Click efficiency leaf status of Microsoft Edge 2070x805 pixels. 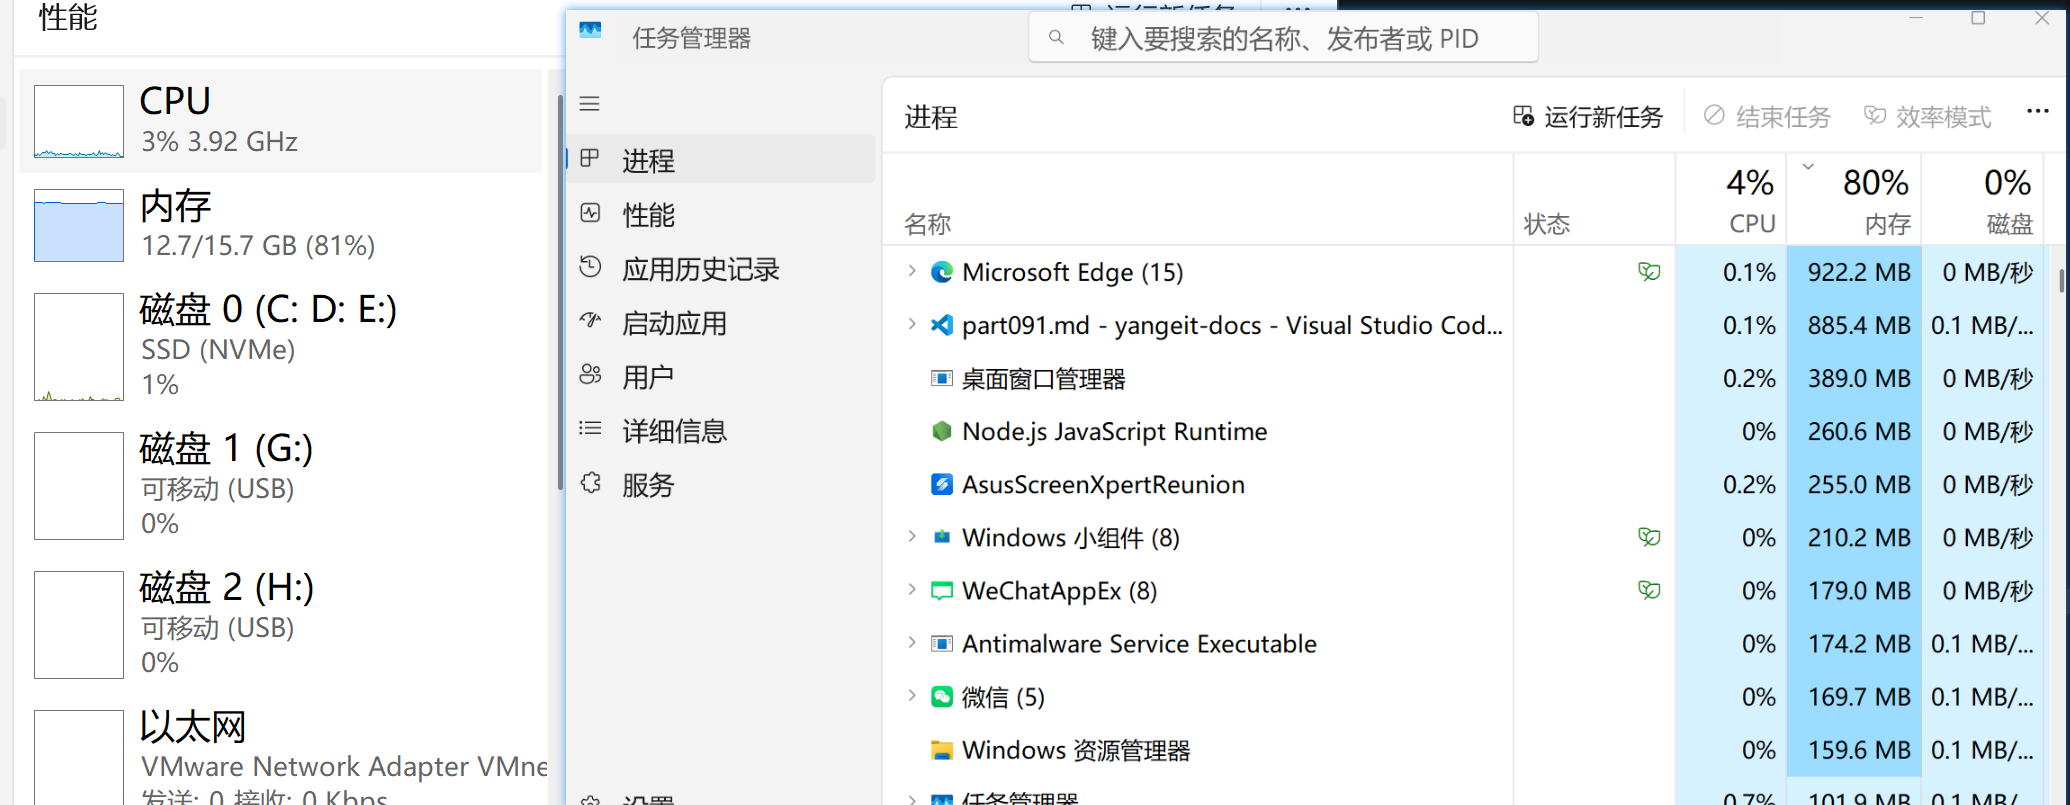(1649, 272)
